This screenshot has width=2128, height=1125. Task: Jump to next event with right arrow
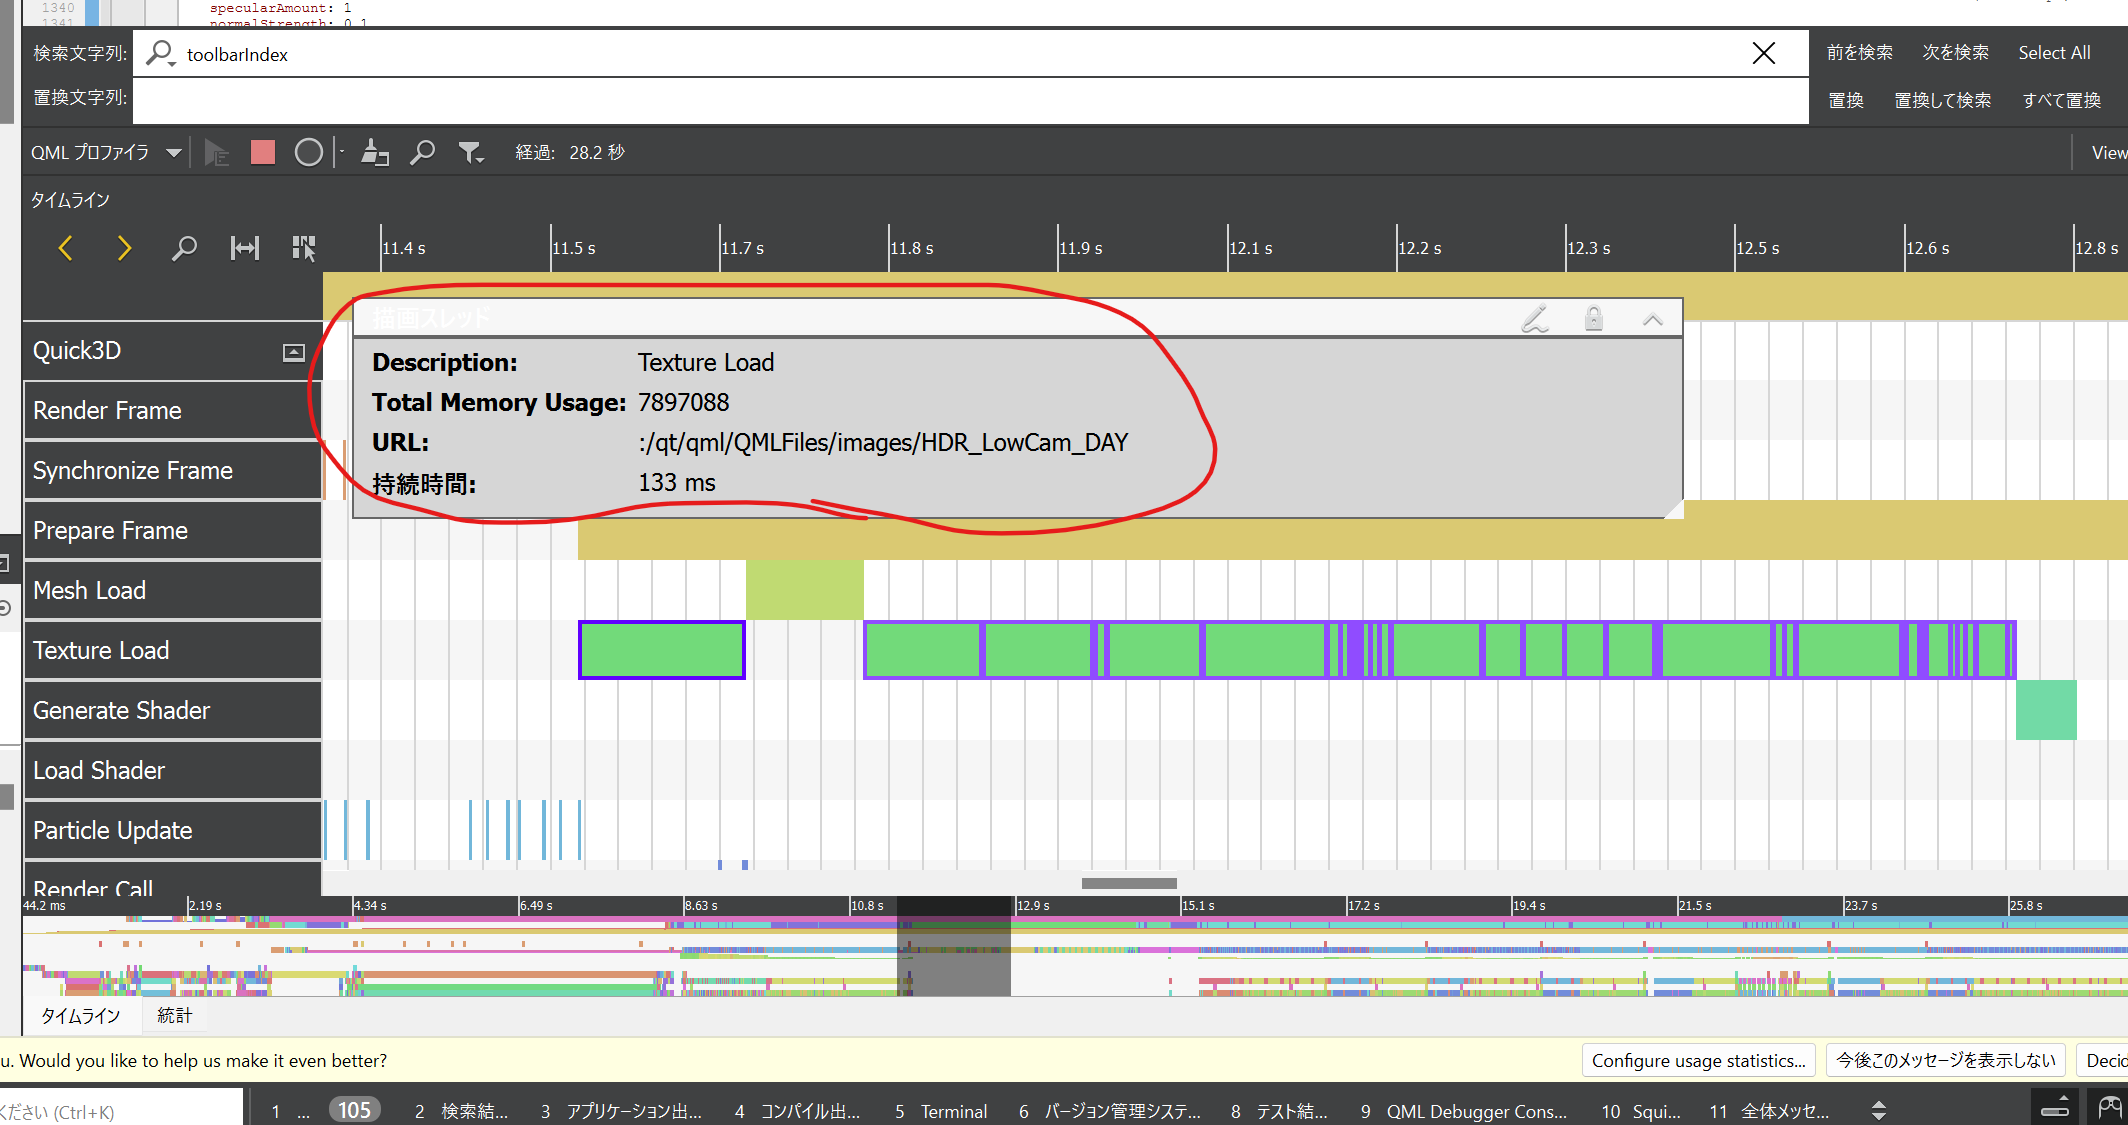pos(124,248)
